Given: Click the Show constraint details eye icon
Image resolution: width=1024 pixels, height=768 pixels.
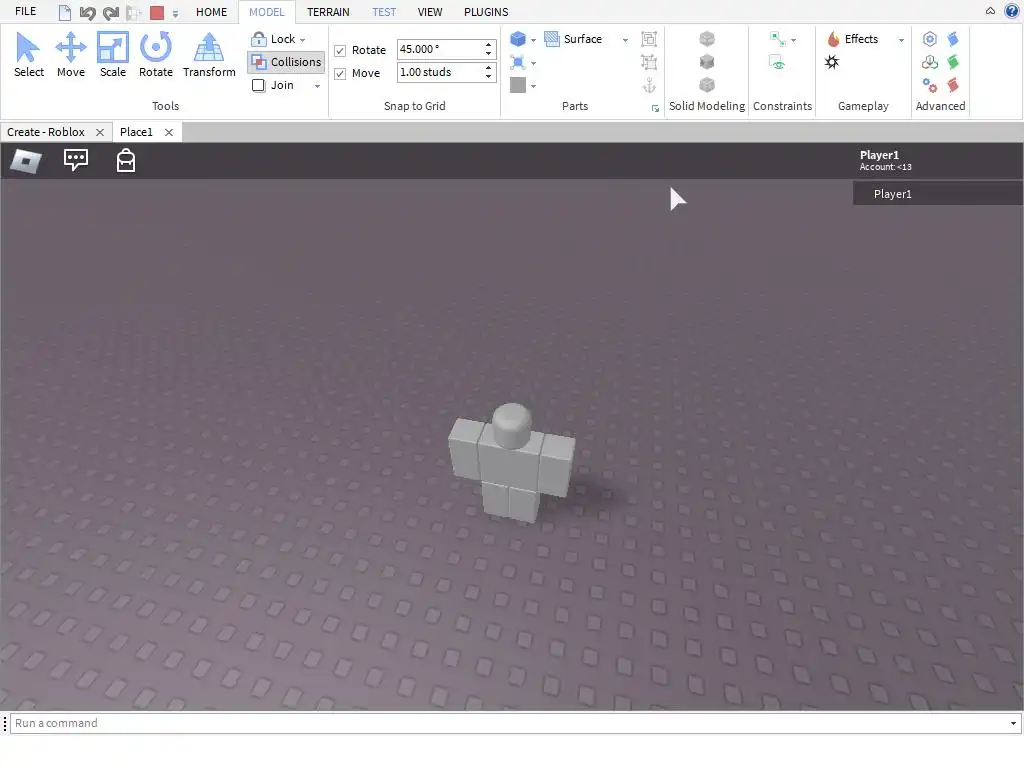Looking at the screenshot, I should (777, 63).
